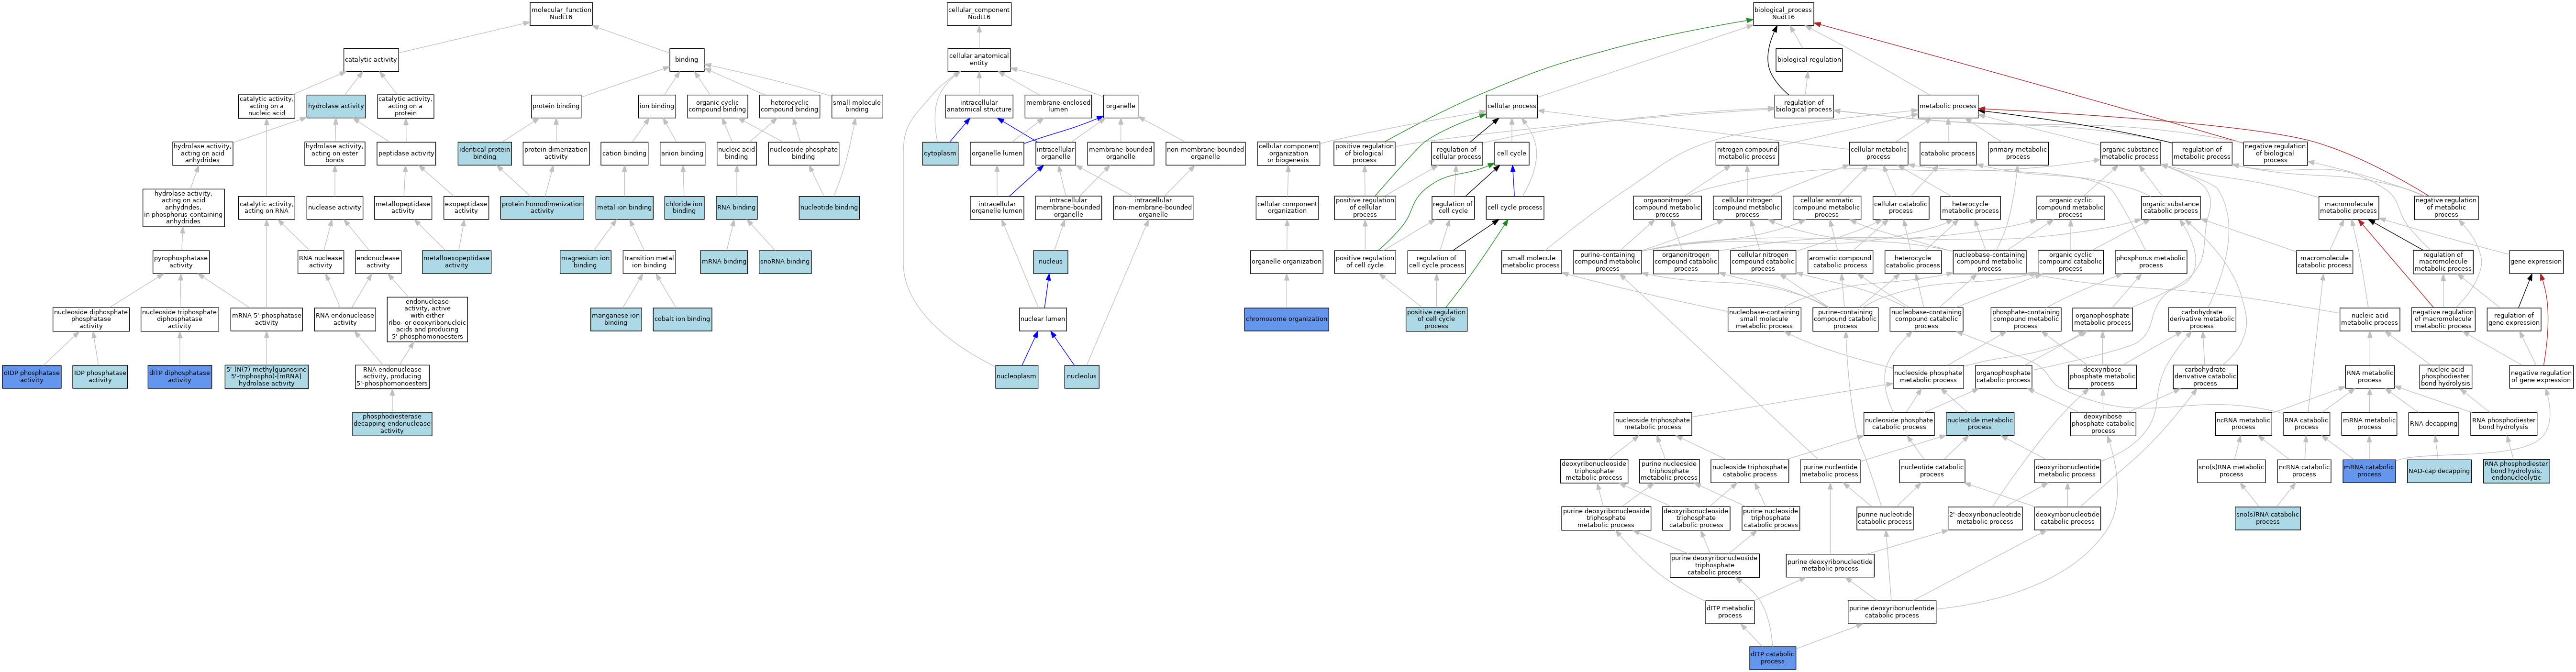Click the pyrophosphatase activity node
The height and width of the screenshot is (672, 2576).
point(181,262)
